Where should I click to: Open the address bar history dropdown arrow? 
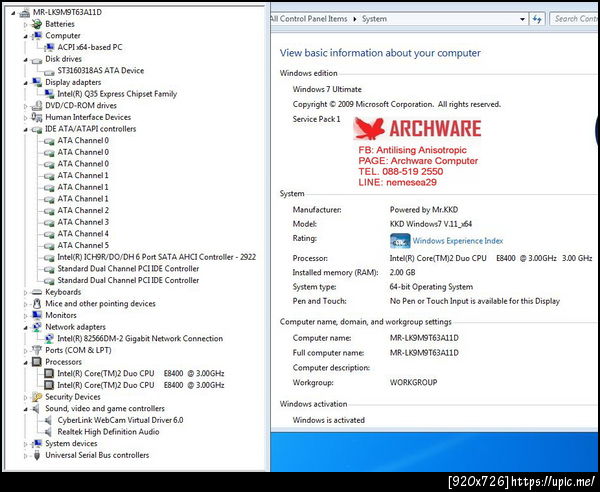point(522,19)
